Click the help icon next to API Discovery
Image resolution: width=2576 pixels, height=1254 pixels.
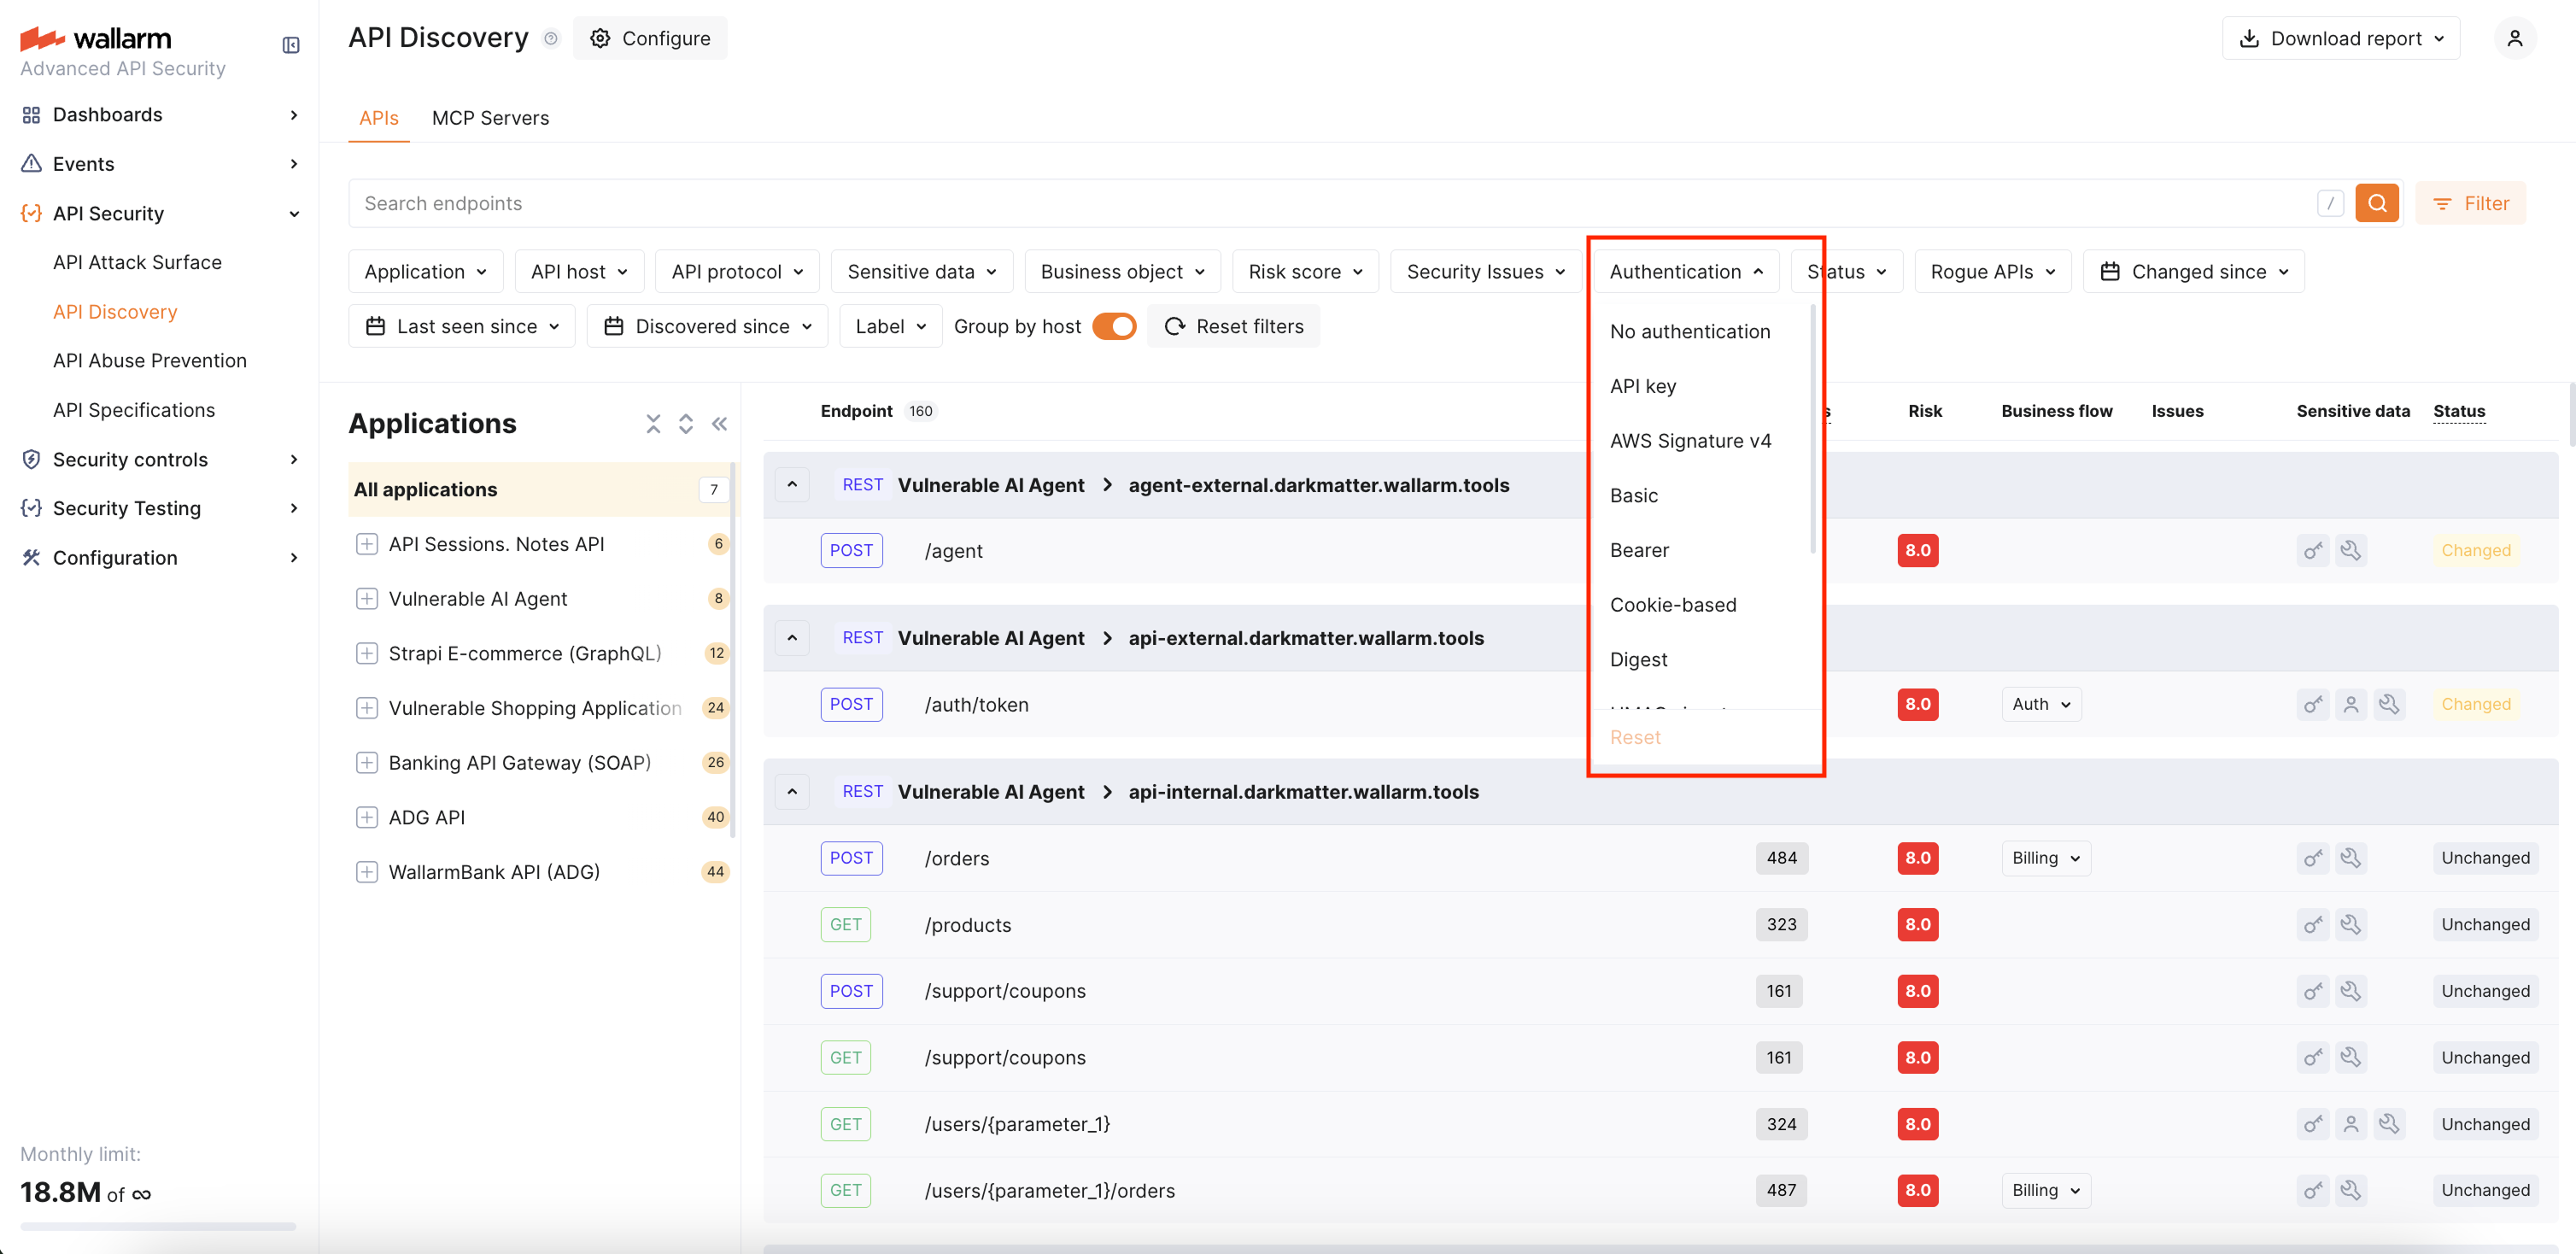point(550,38)
